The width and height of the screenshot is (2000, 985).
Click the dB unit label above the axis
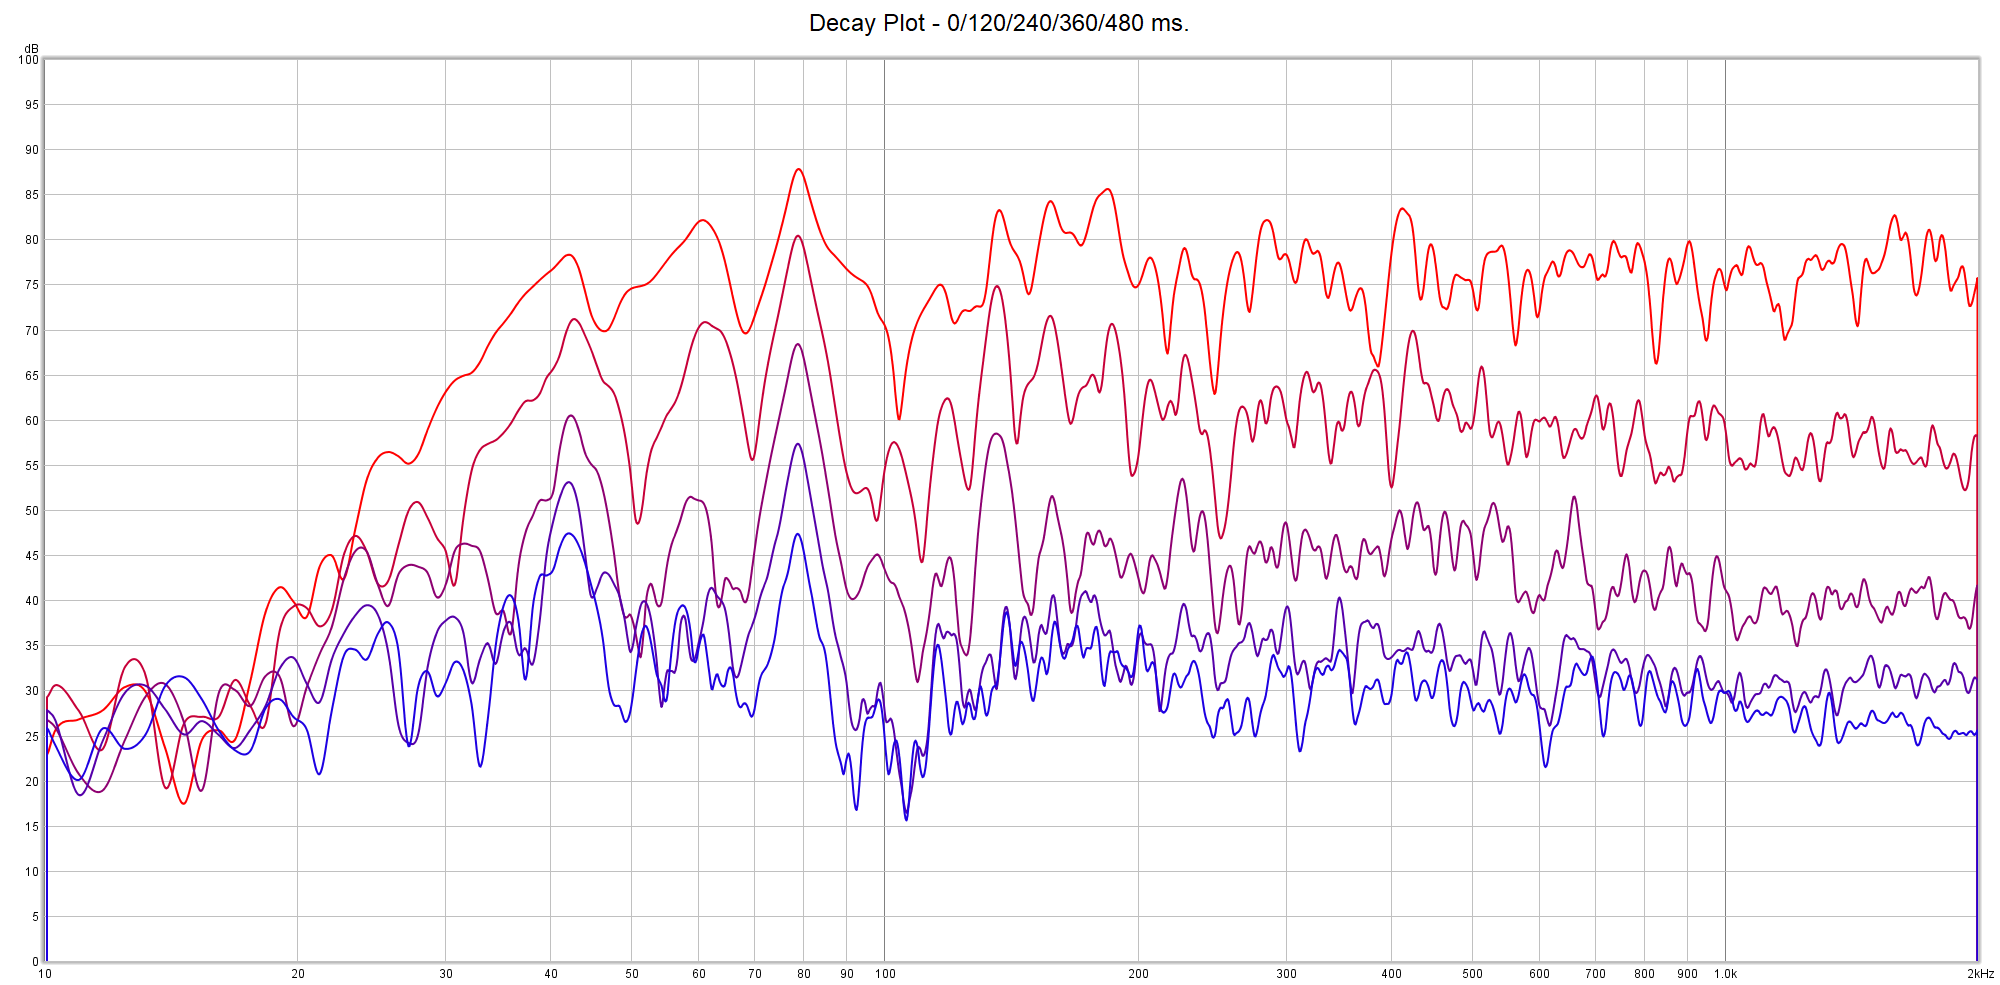coord(31,48)
